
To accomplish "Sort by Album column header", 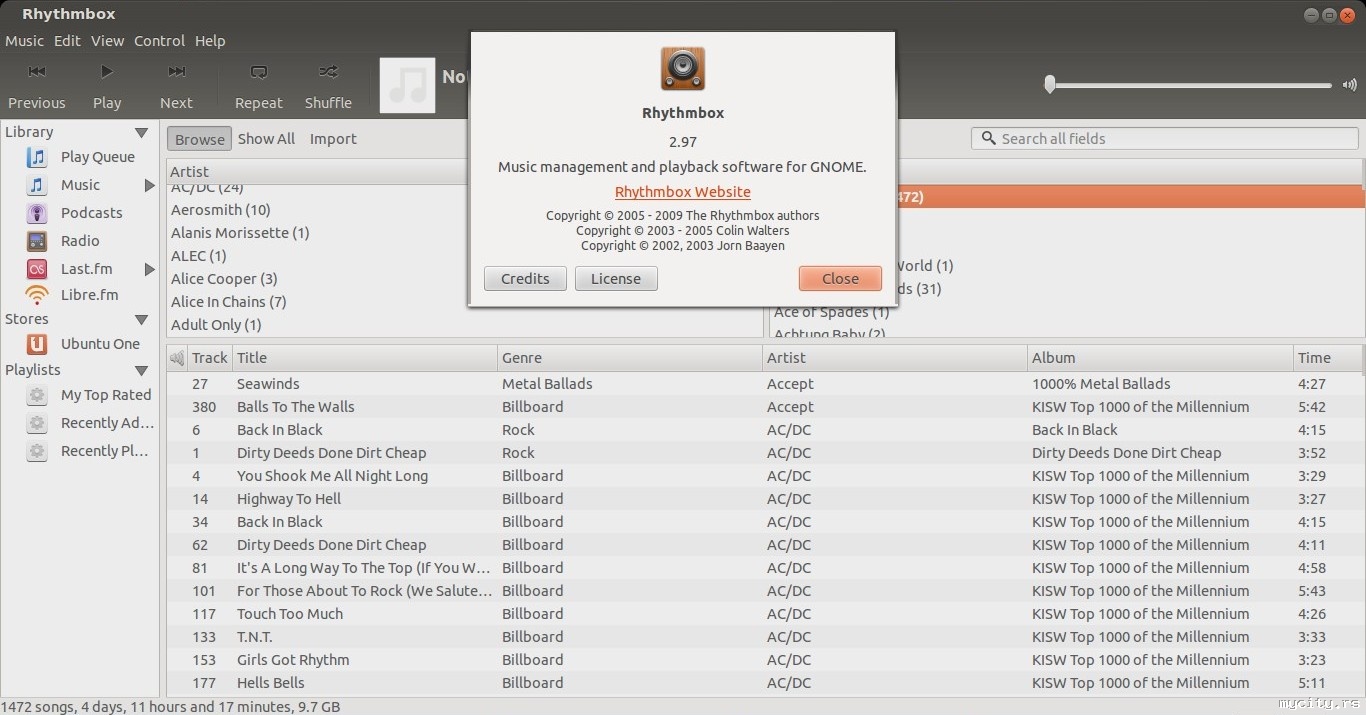I will pos(1159,358).
